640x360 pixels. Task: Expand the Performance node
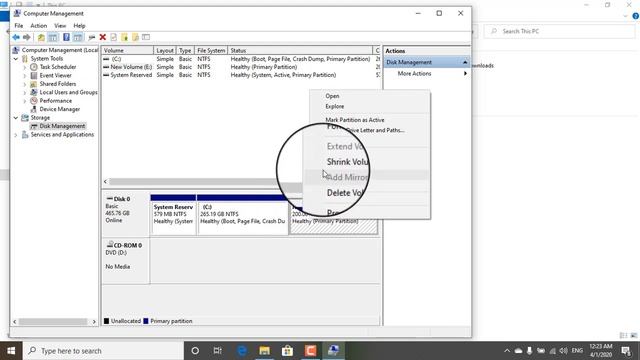click(x=24, y=101)
